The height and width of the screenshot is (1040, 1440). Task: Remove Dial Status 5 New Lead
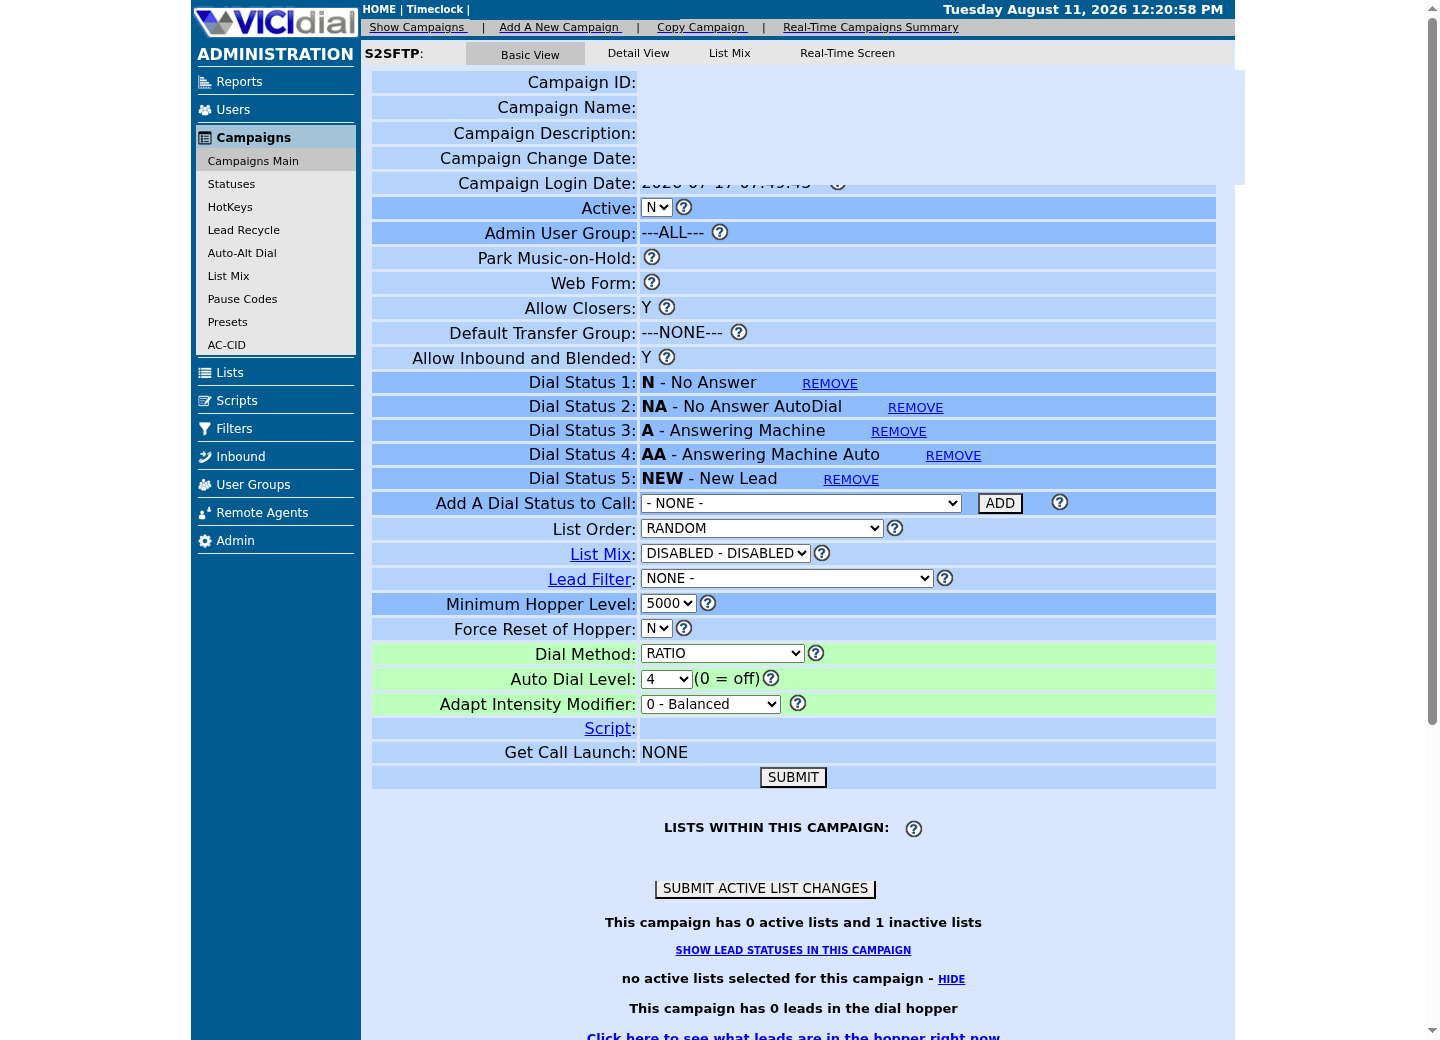click(851, 480)
